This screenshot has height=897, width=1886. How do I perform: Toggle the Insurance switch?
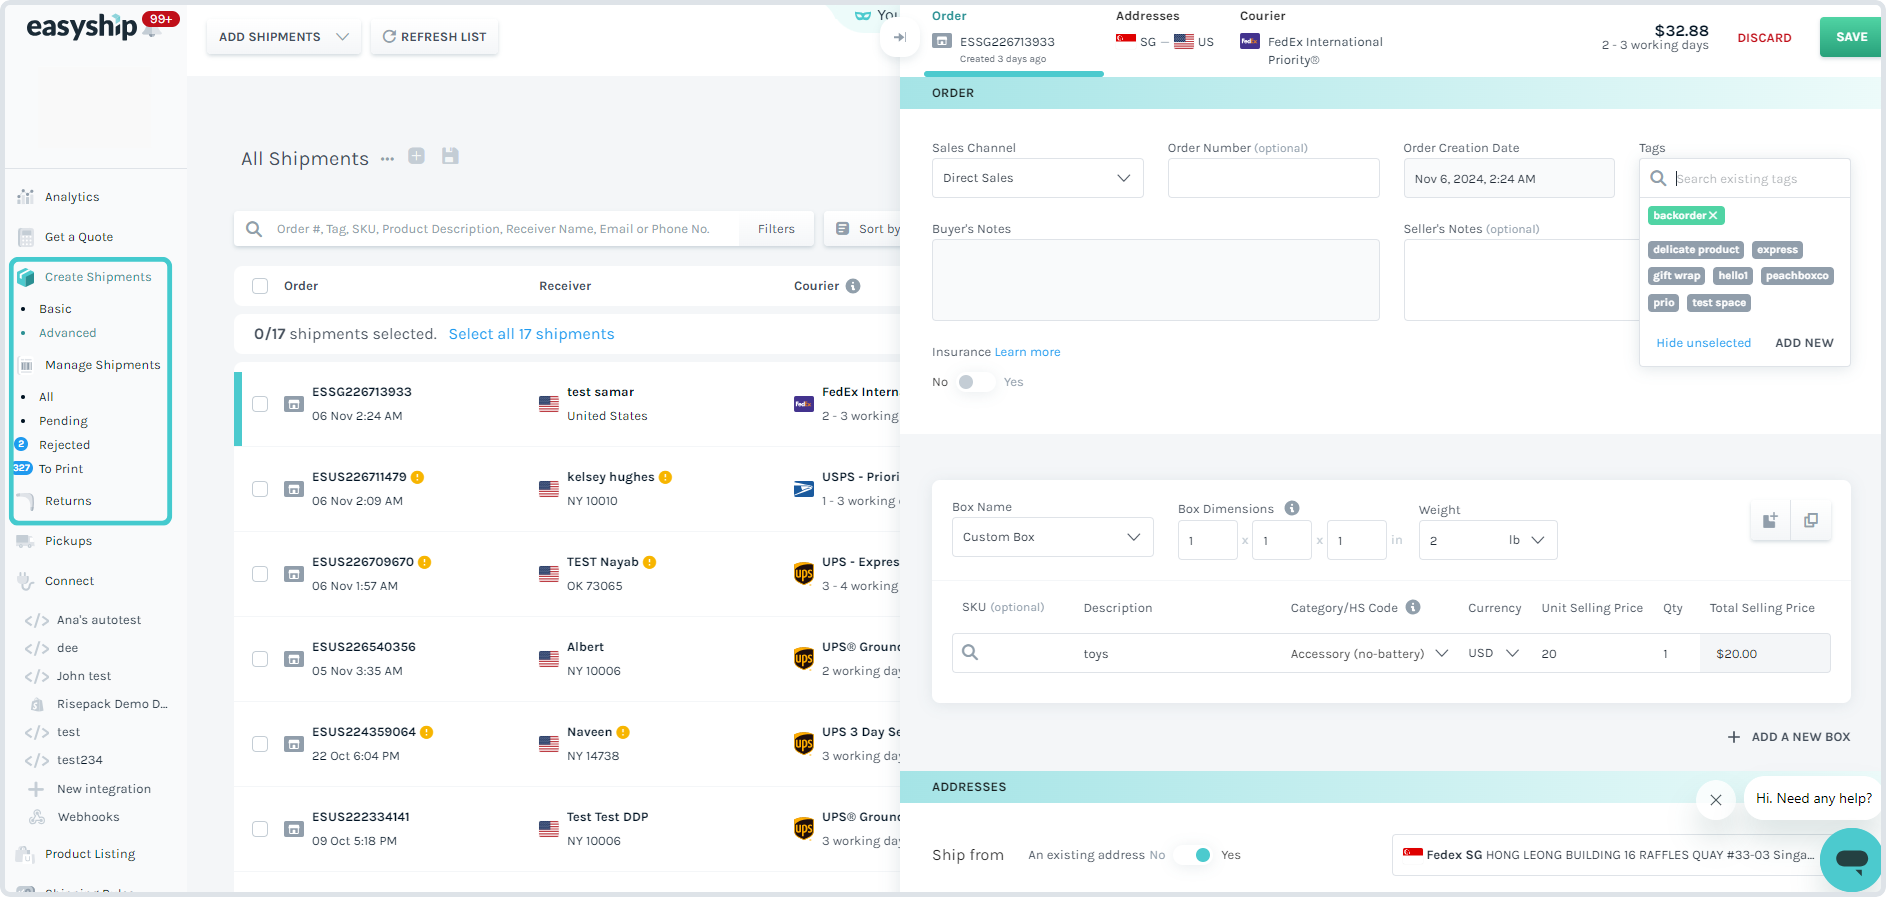point(975,382)
